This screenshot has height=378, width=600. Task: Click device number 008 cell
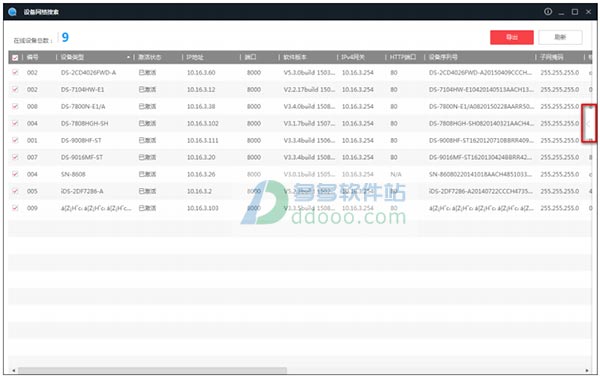click(32, 106)
